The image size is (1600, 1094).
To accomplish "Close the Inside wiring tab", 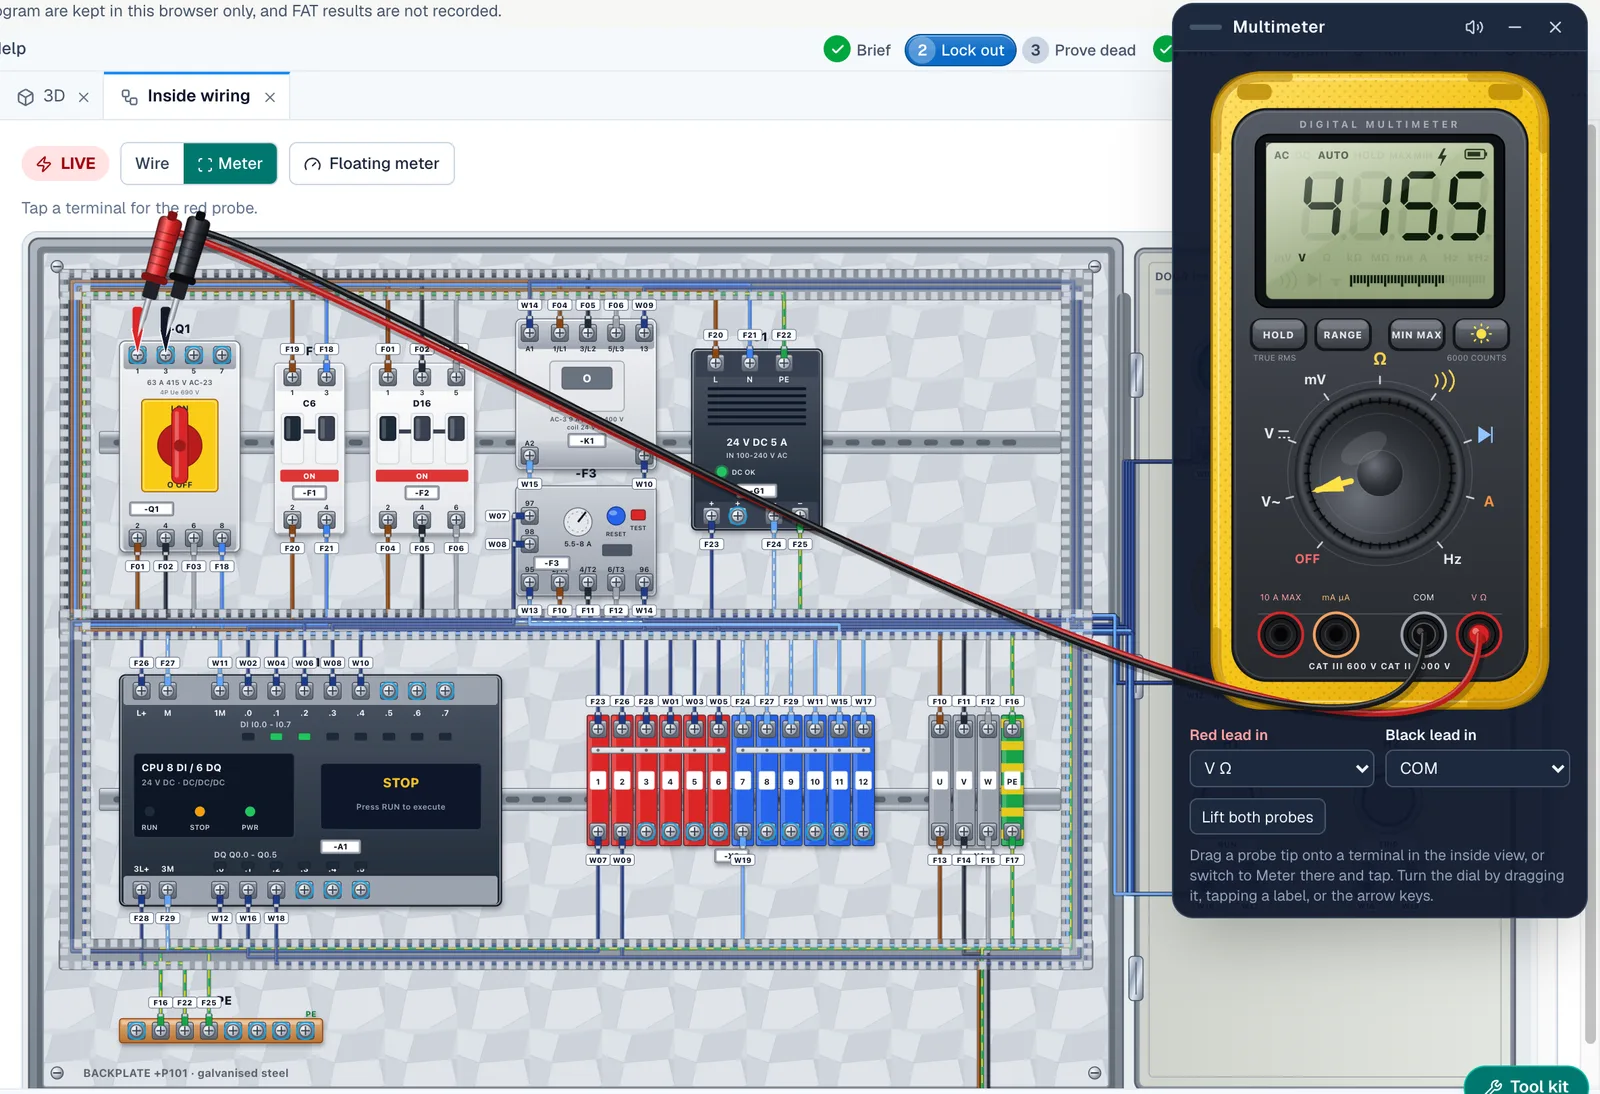I will click(270, 97).
